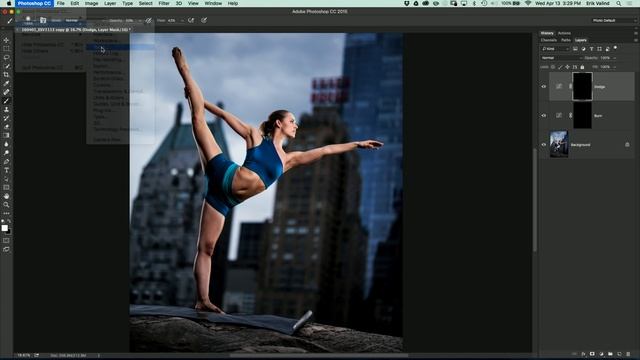Open the layer Kind filter dropdown
640x360 pixels.
pos(555,49)
